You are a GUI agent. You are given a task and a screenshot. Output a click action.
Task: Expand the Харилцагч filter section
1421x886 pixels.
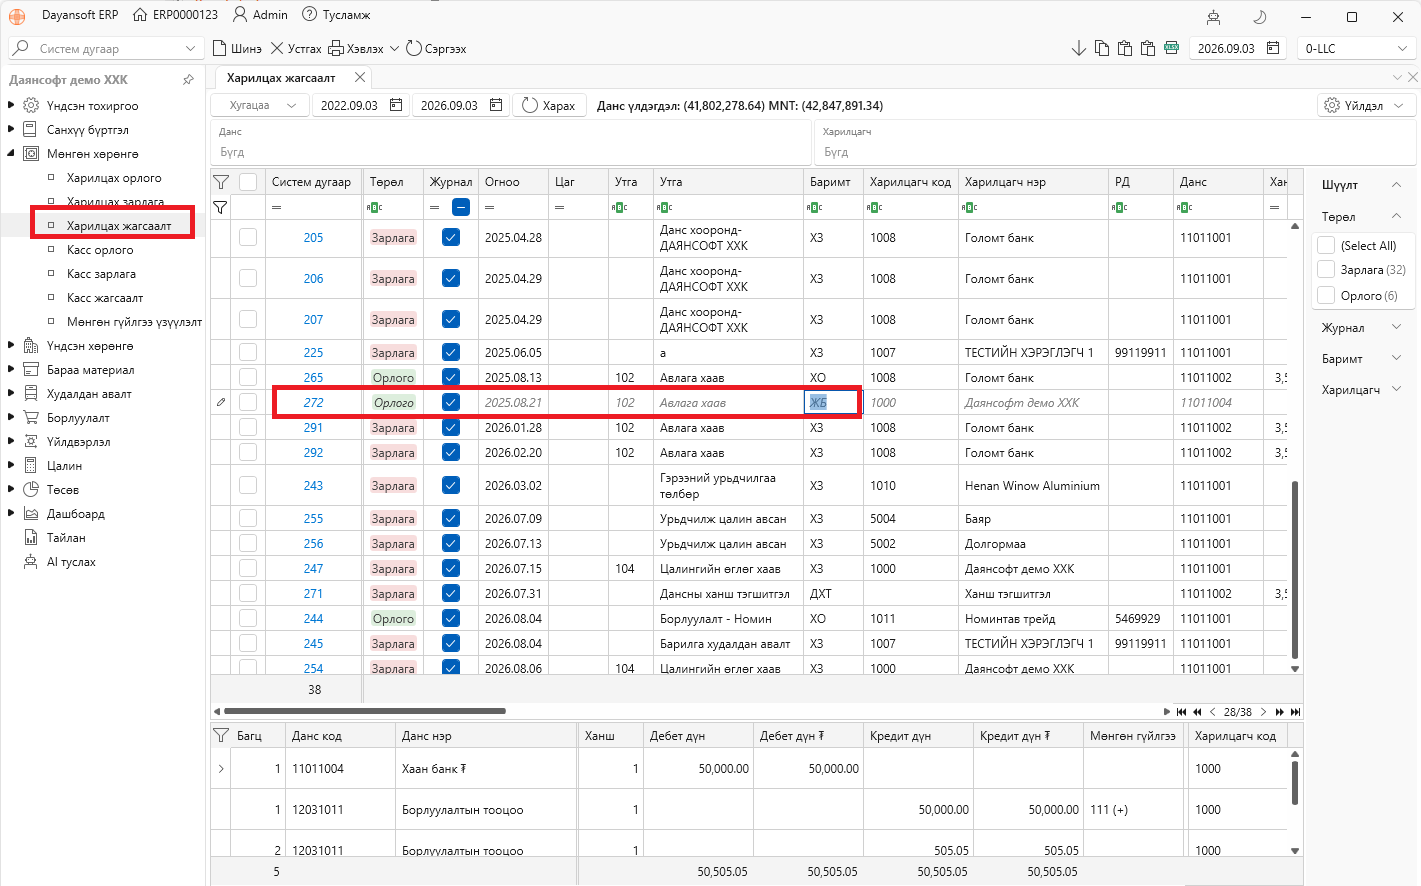(x=1397, y=389)
